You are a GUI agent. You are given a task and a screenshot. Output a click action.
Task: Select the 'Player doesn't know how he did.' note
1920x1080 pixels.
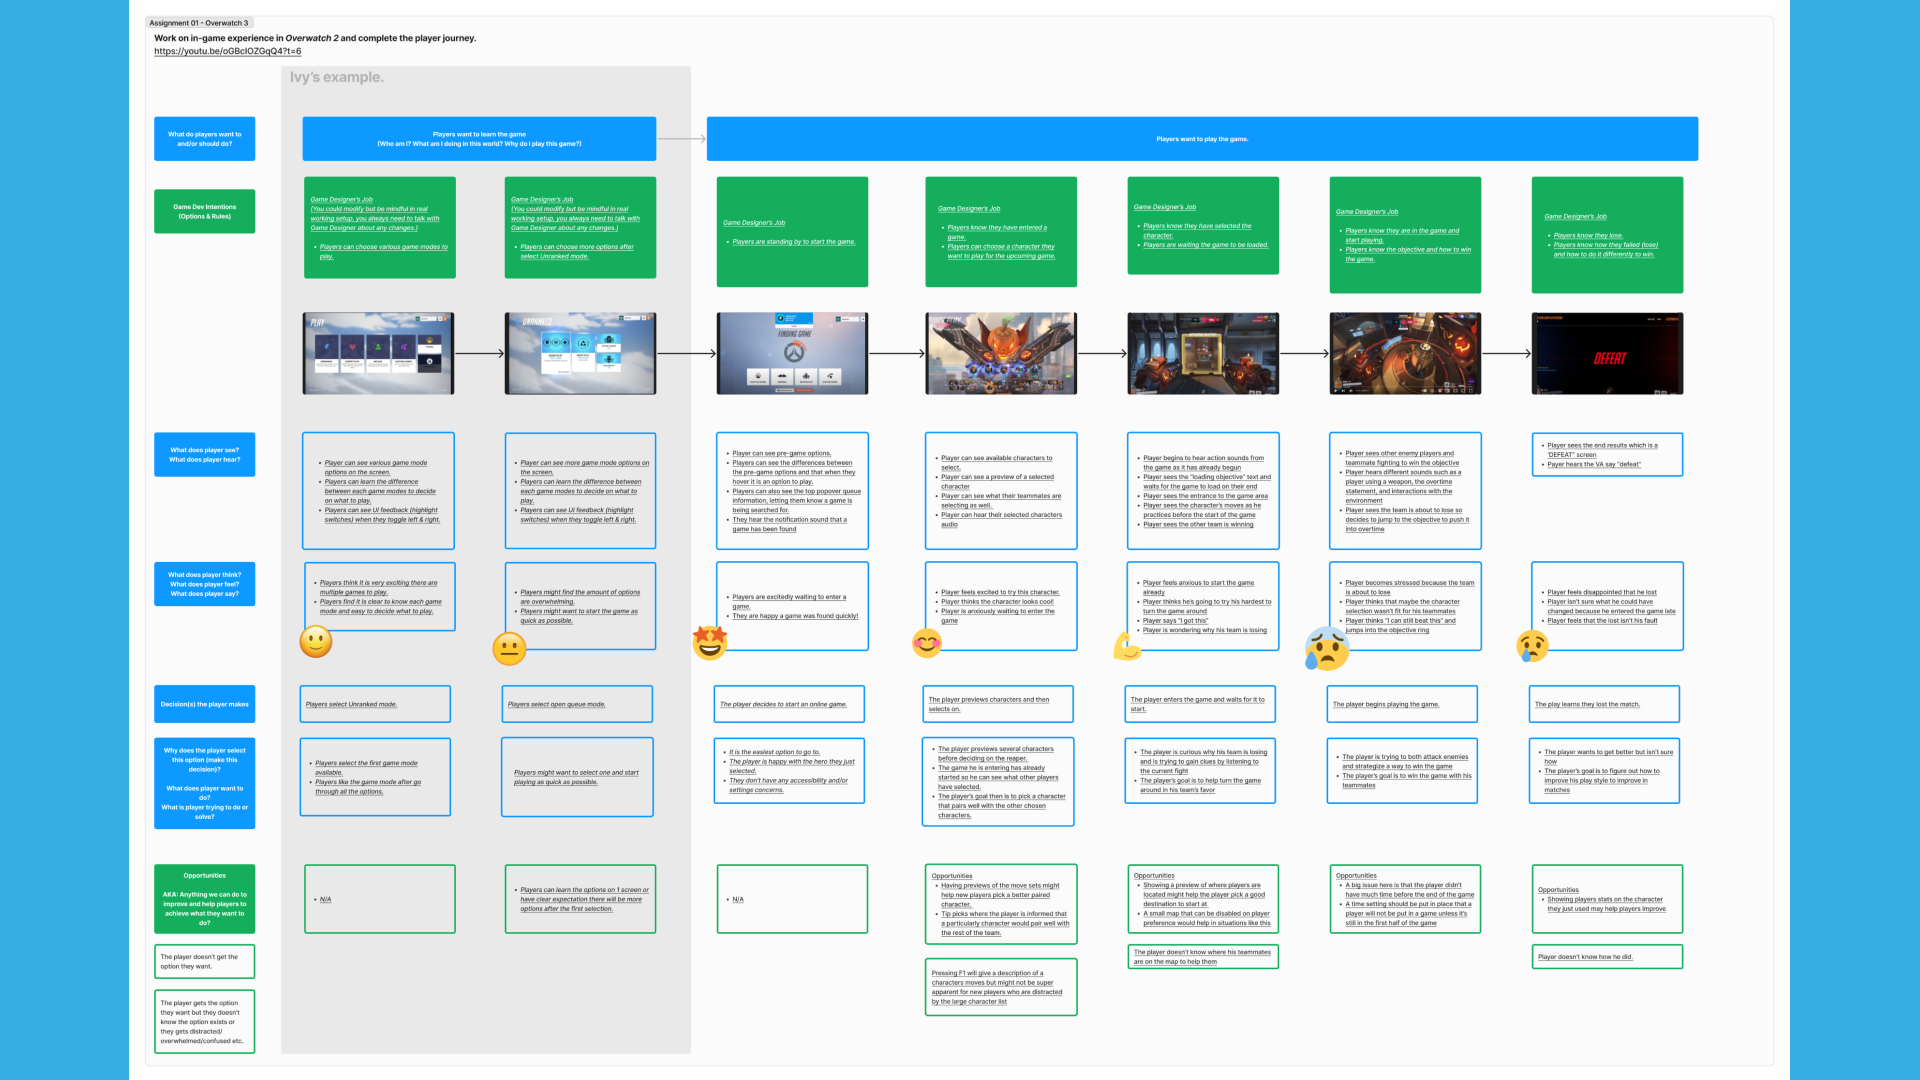1606,957
